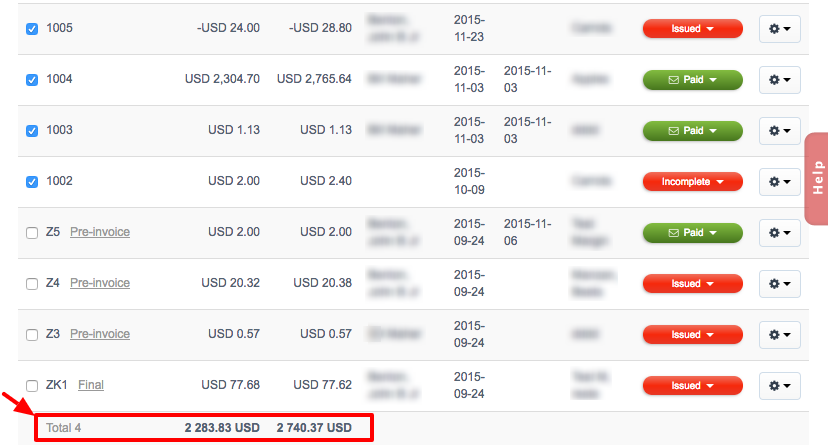Open the Incomplete status dropdown for 1002
Viewport: 828px width, 446px height.
(x=692, y=182)
